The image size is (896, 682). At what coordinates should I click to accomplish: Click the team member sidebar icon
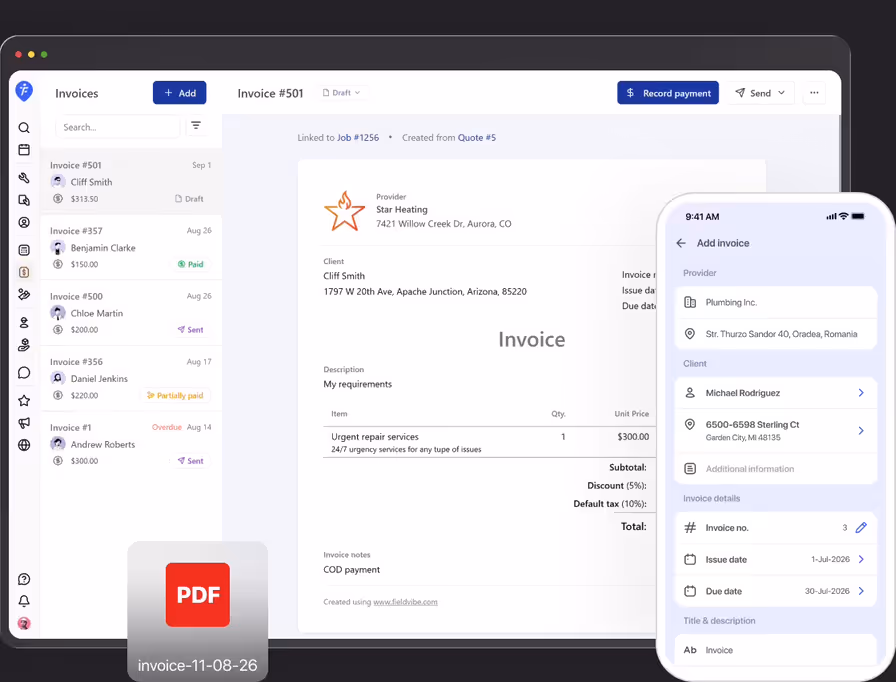tap(24, 322)
